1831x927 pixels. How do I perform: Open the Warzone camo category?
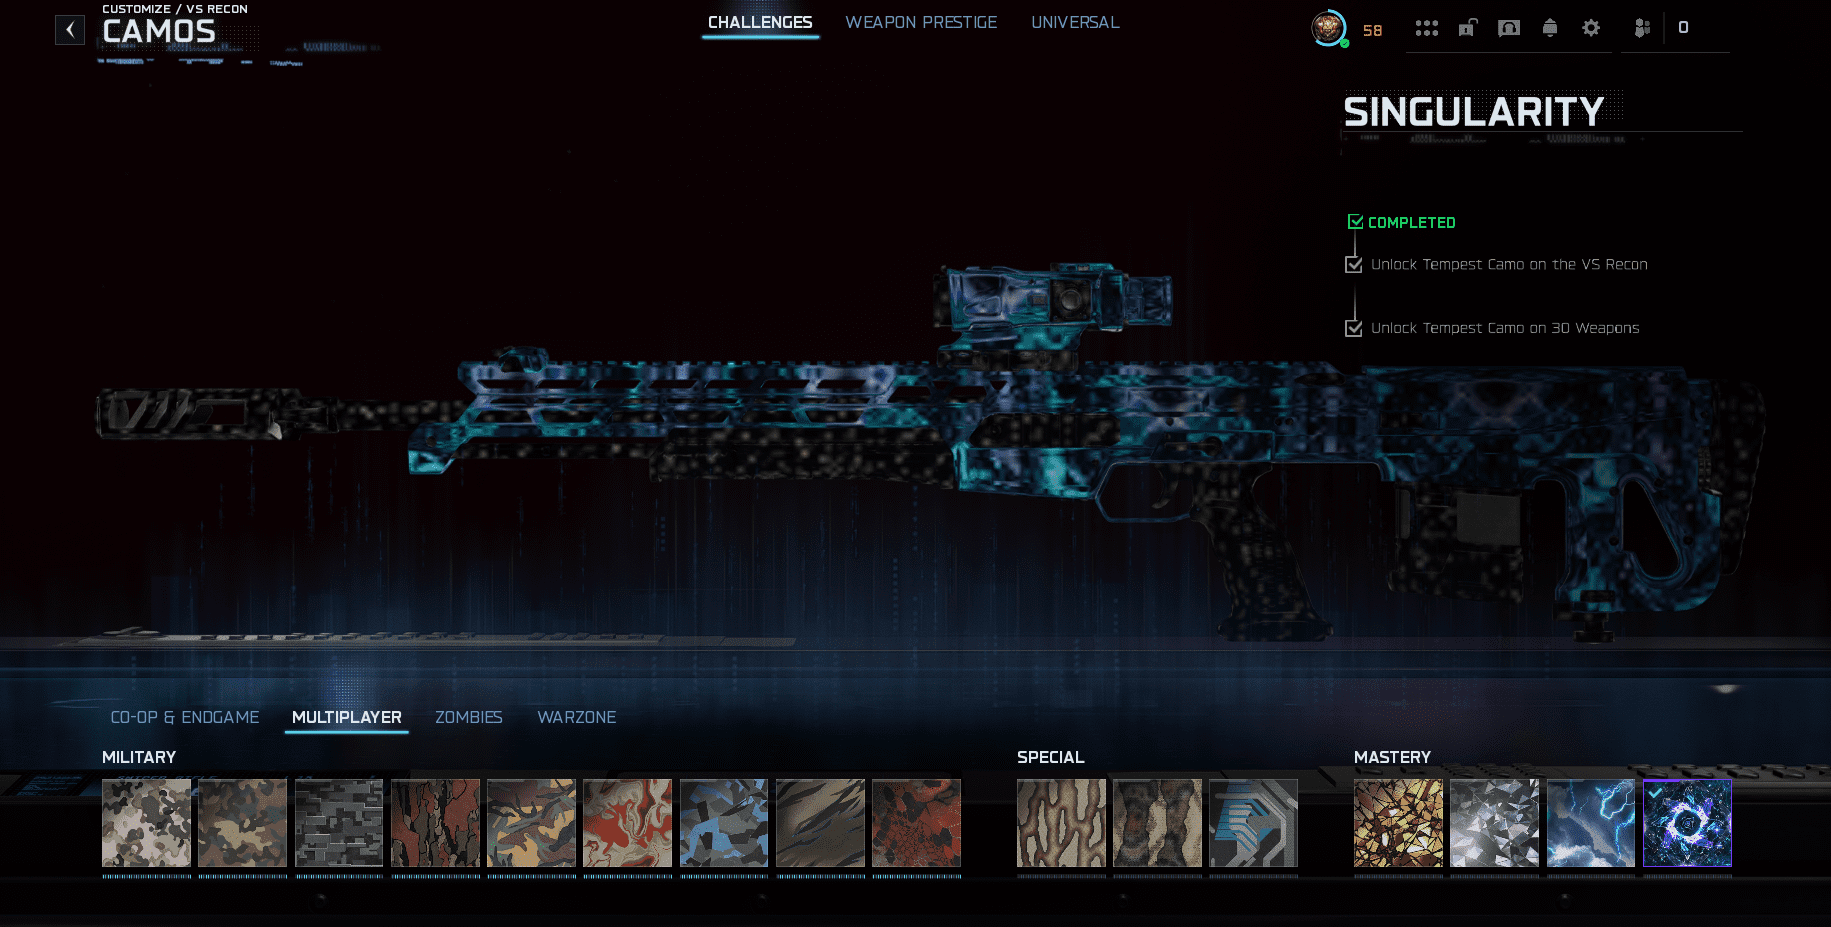point(576,717)
